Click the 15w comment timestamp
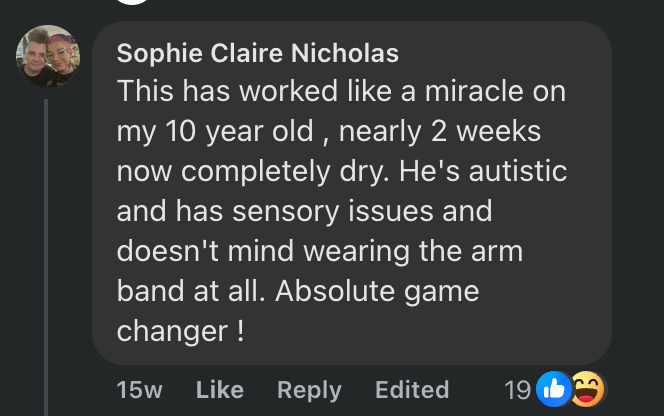This screenshot has height=416, width=664. point(140,389)
